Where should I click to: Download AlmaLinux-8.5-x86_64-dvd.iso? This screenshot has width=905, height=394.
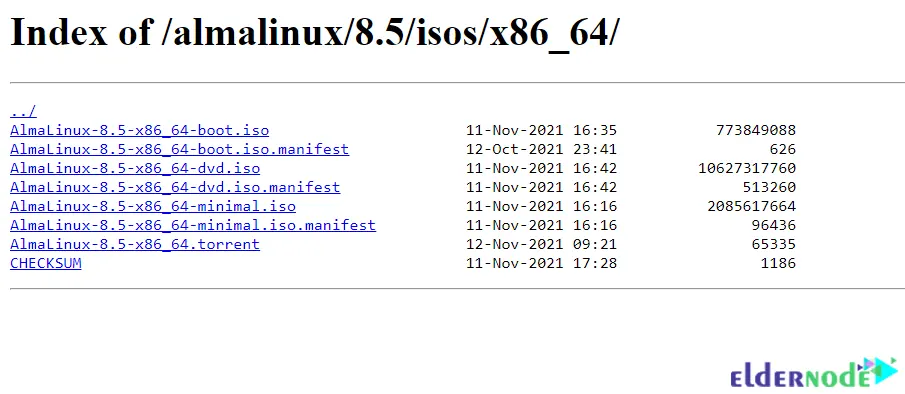tap(135, 168)
